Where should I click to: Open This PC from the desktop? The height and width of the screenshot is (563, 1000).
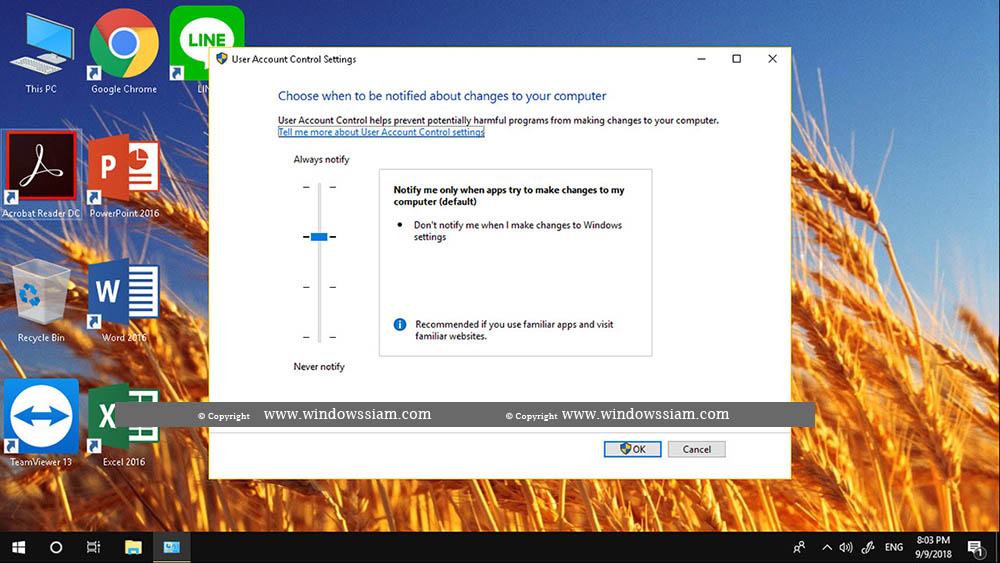tap(41, 48)
